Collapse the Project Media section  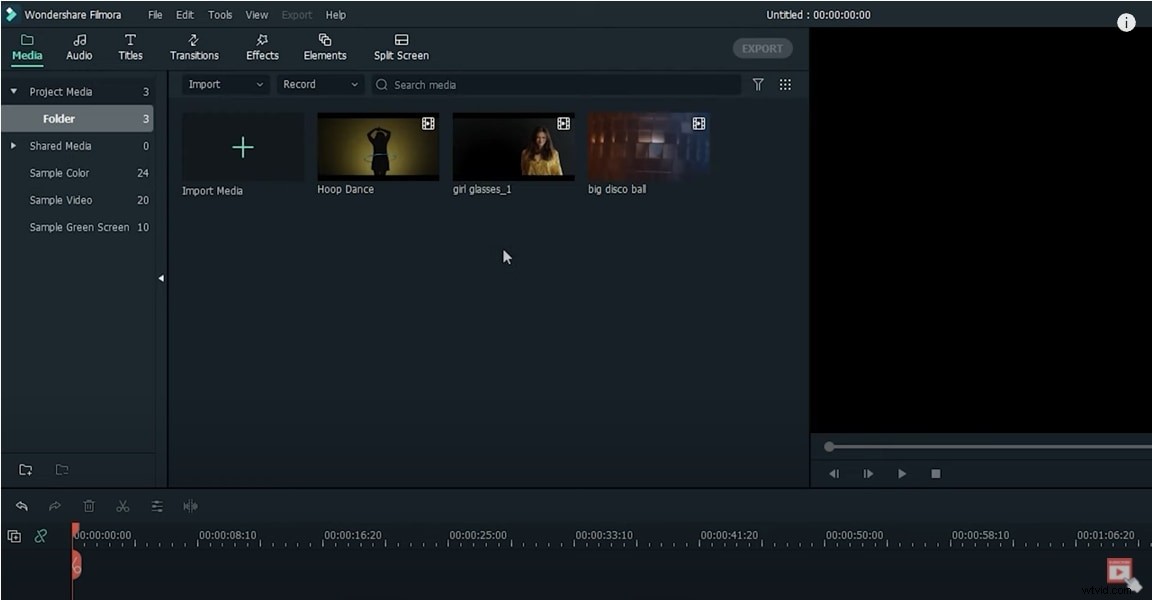point(13,91)
